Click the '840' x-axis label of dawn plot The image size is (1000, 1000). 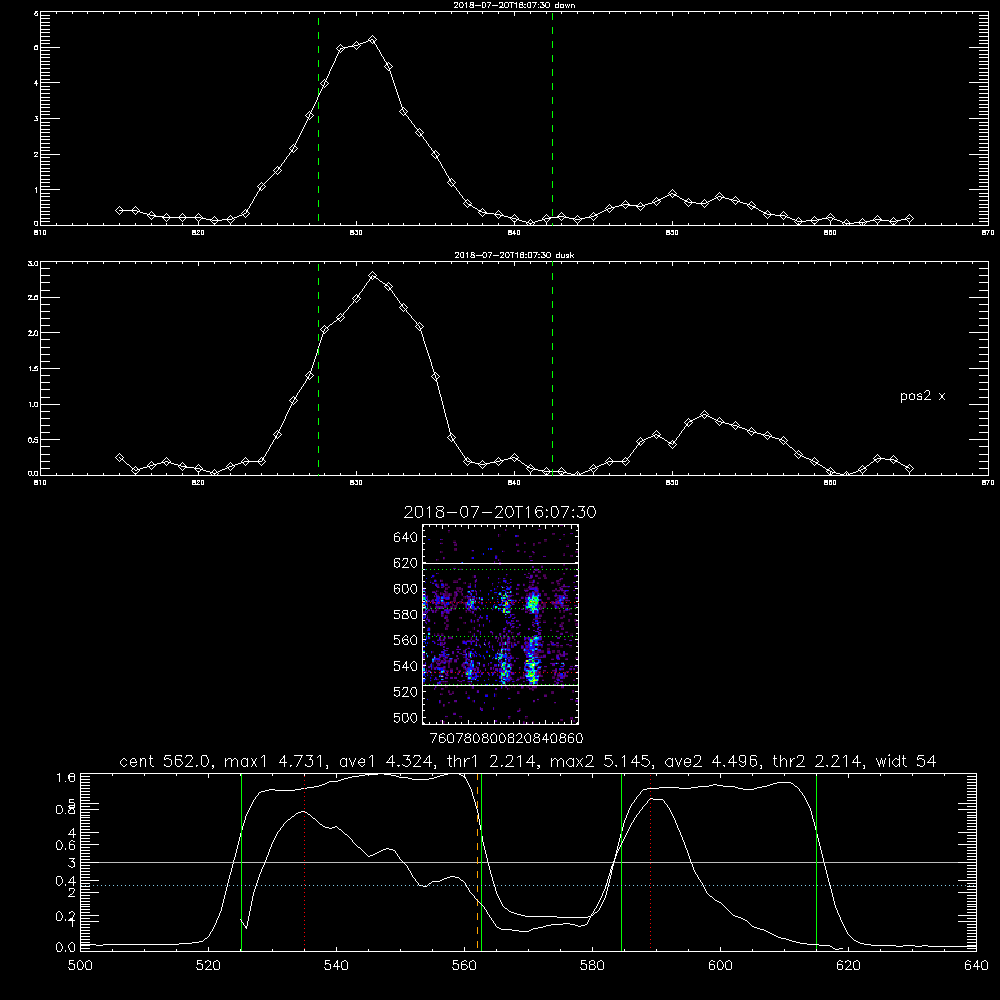pos(514,233)
